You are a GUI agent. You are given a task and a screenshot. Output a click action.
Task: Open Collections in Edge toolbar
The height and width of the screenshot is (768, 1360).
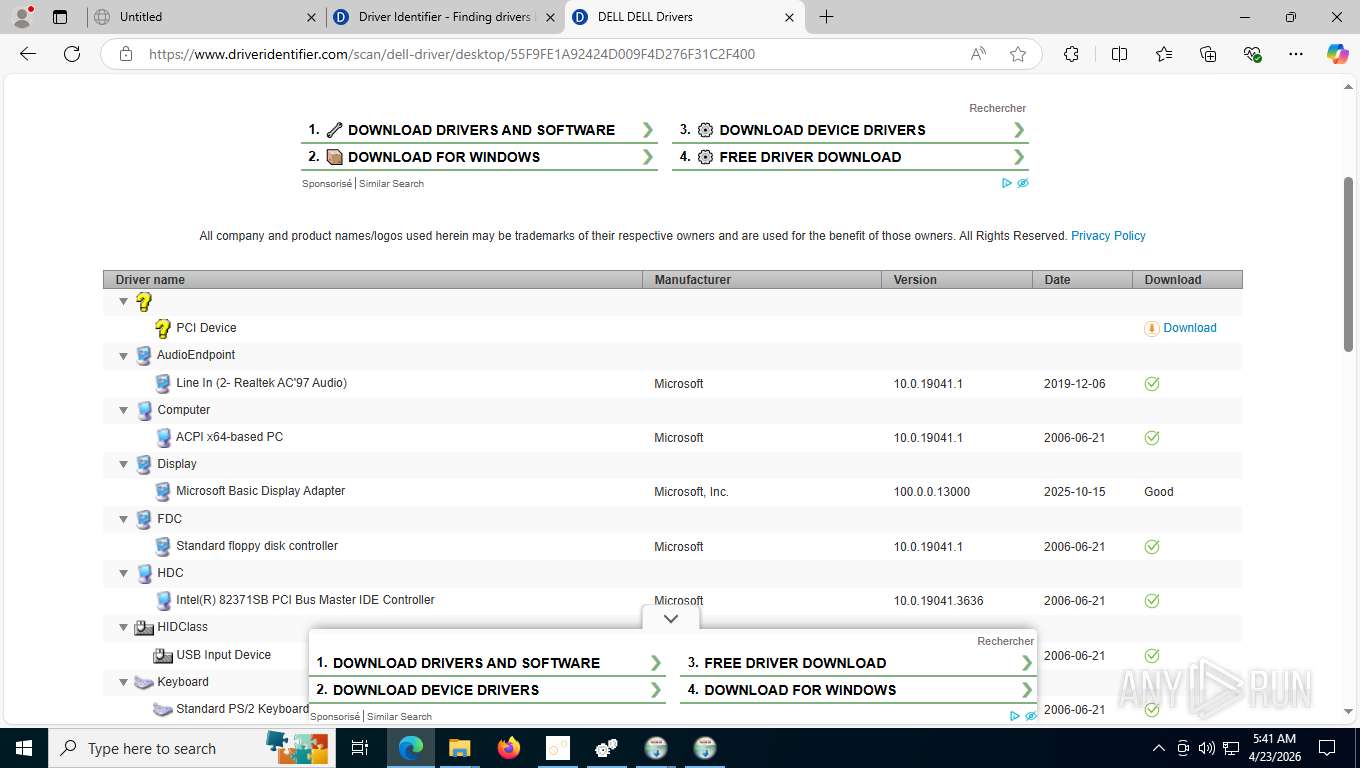1208,54
